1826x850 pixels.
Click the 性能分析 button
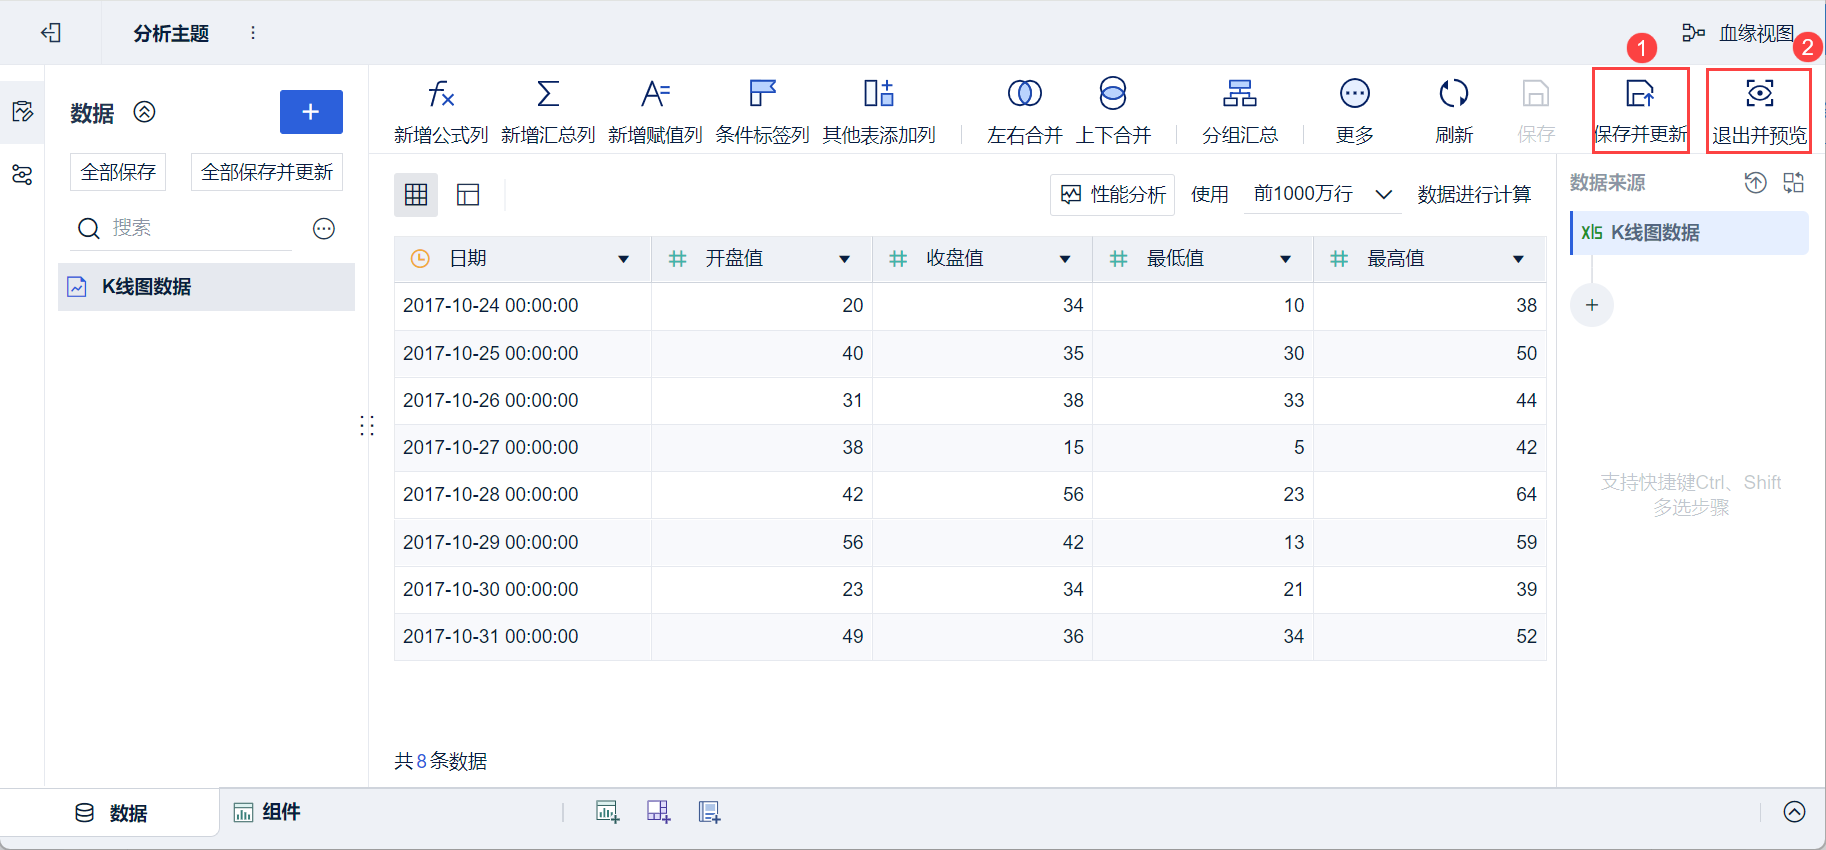[x=1113, y=194]
